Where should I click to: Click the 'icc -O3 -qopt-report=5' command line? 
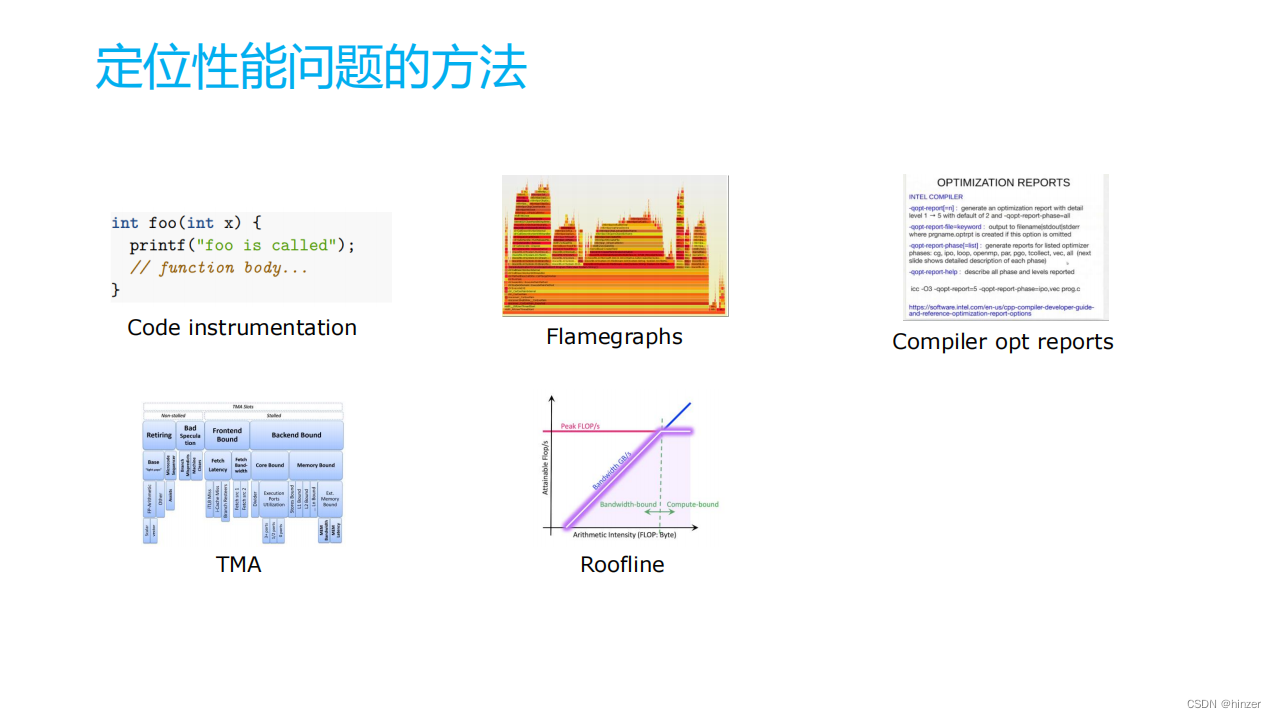pyautogui.click(x=995, y=289)
